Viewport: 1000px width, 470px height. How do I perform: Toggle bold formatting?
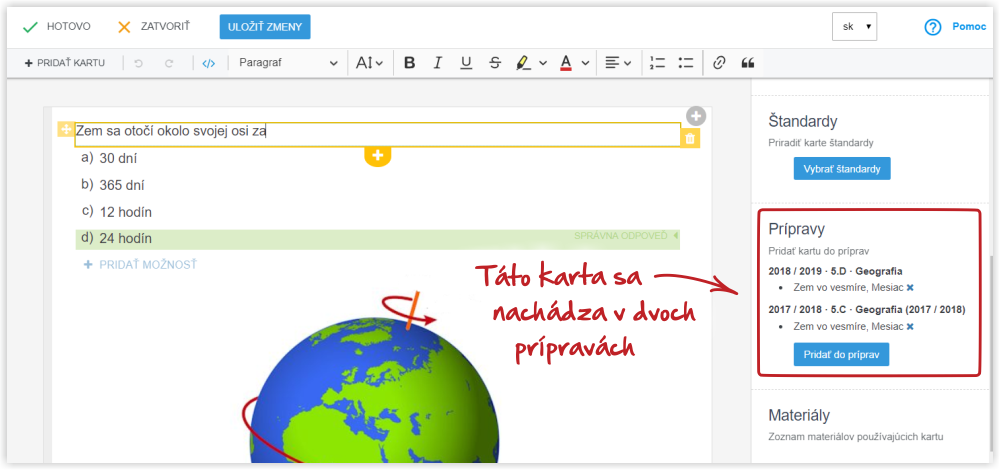410,63
